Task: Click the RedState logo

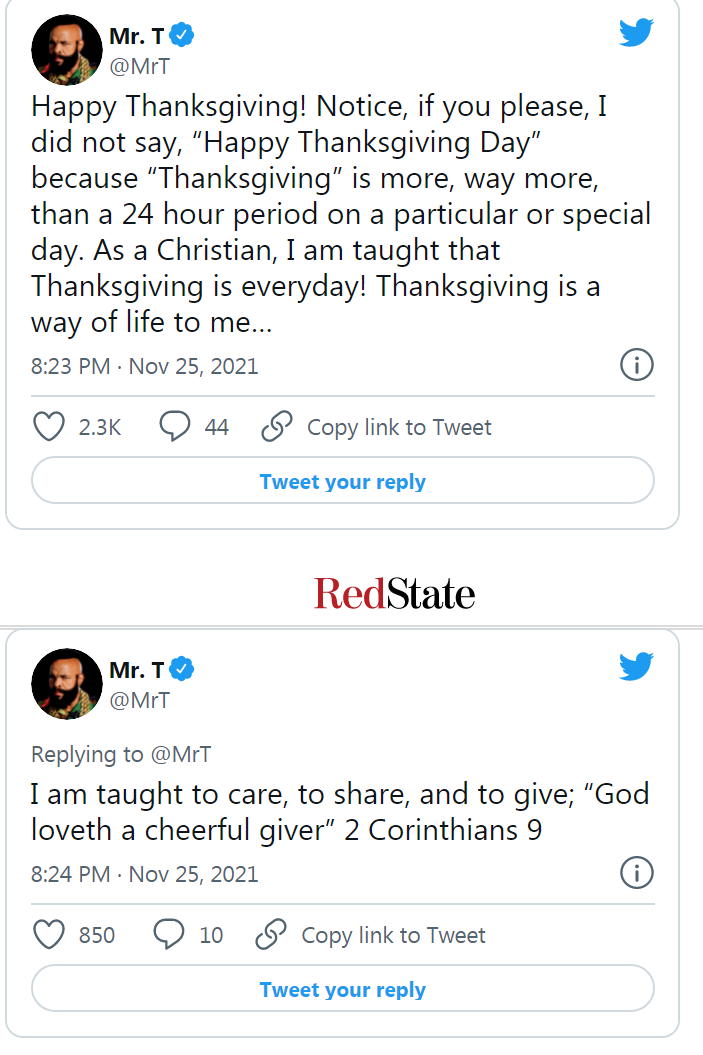Action: pos(394,594)
